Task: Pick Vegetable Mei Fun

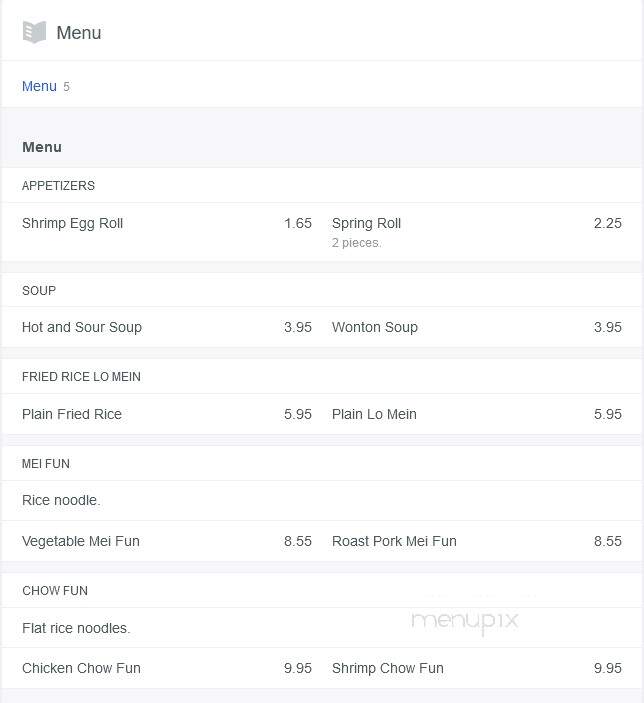Action: [81, 541]
